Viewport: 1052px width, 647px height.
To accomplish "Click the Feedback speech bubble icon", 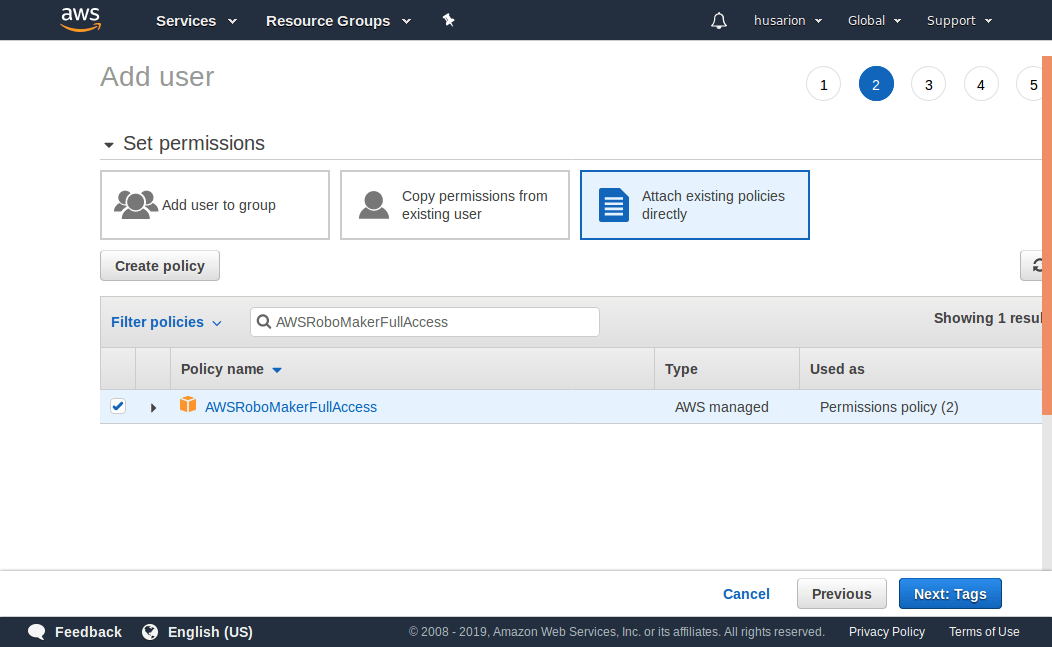I will coord(37,632).
